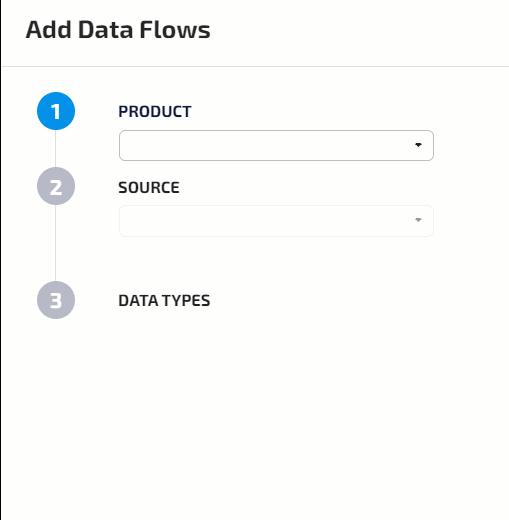This screenshot has height=520, width=509.
Task: Click the gray arrow in the SOURCE dropdown
Action: [x=418, y=220]
